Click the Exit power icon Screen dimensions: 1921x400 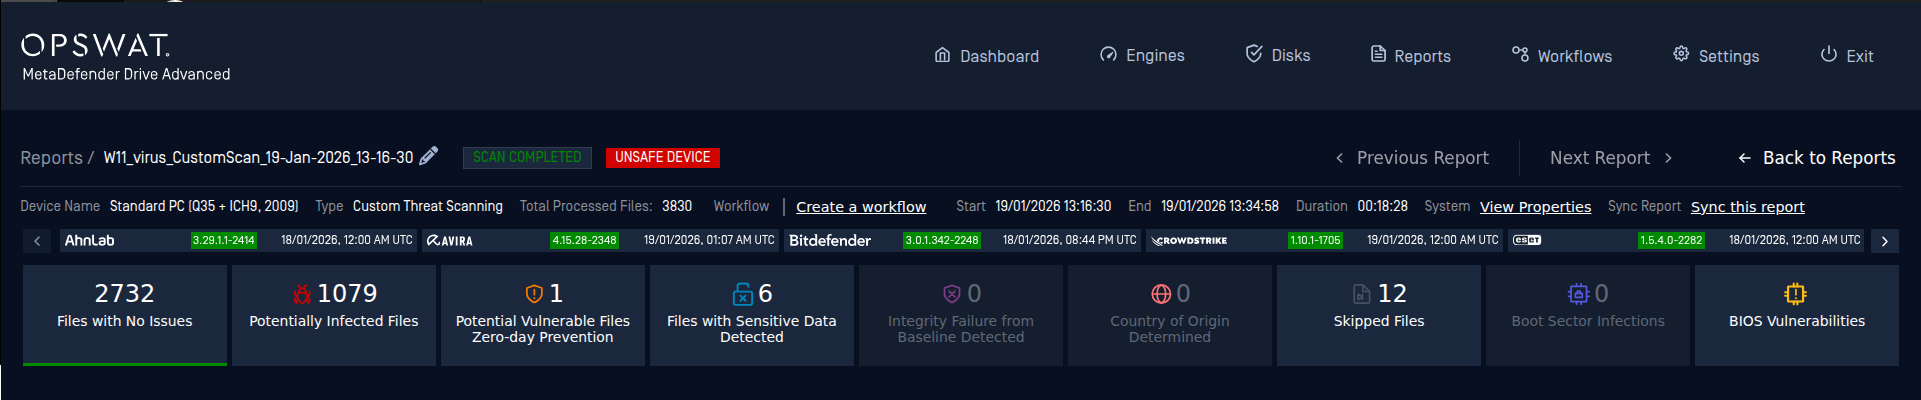click(1828, 54)
